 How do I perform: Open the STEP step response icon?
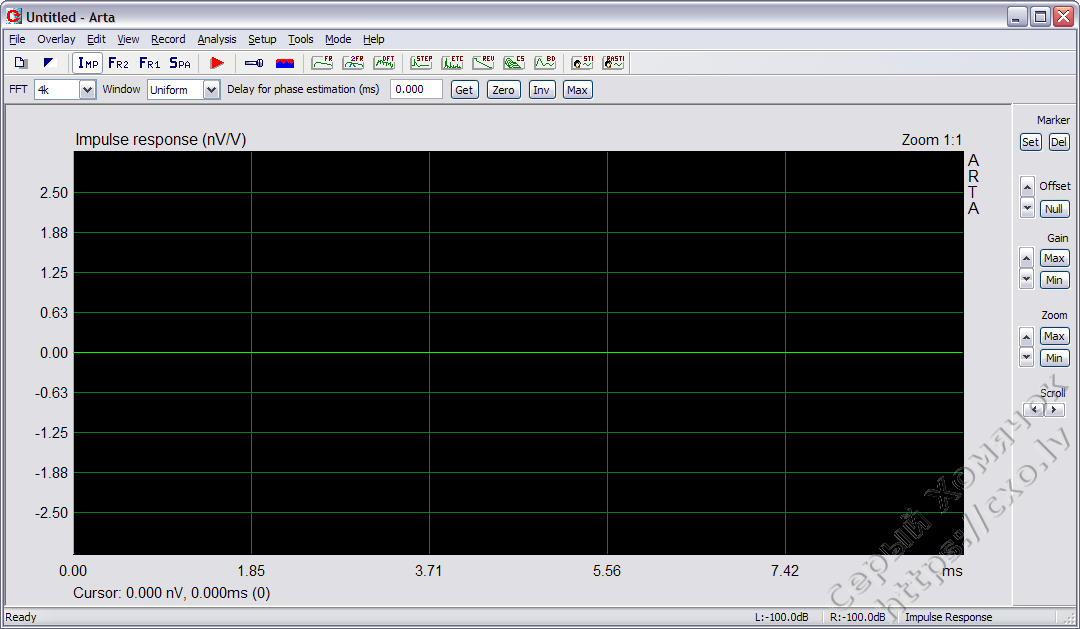422,62
